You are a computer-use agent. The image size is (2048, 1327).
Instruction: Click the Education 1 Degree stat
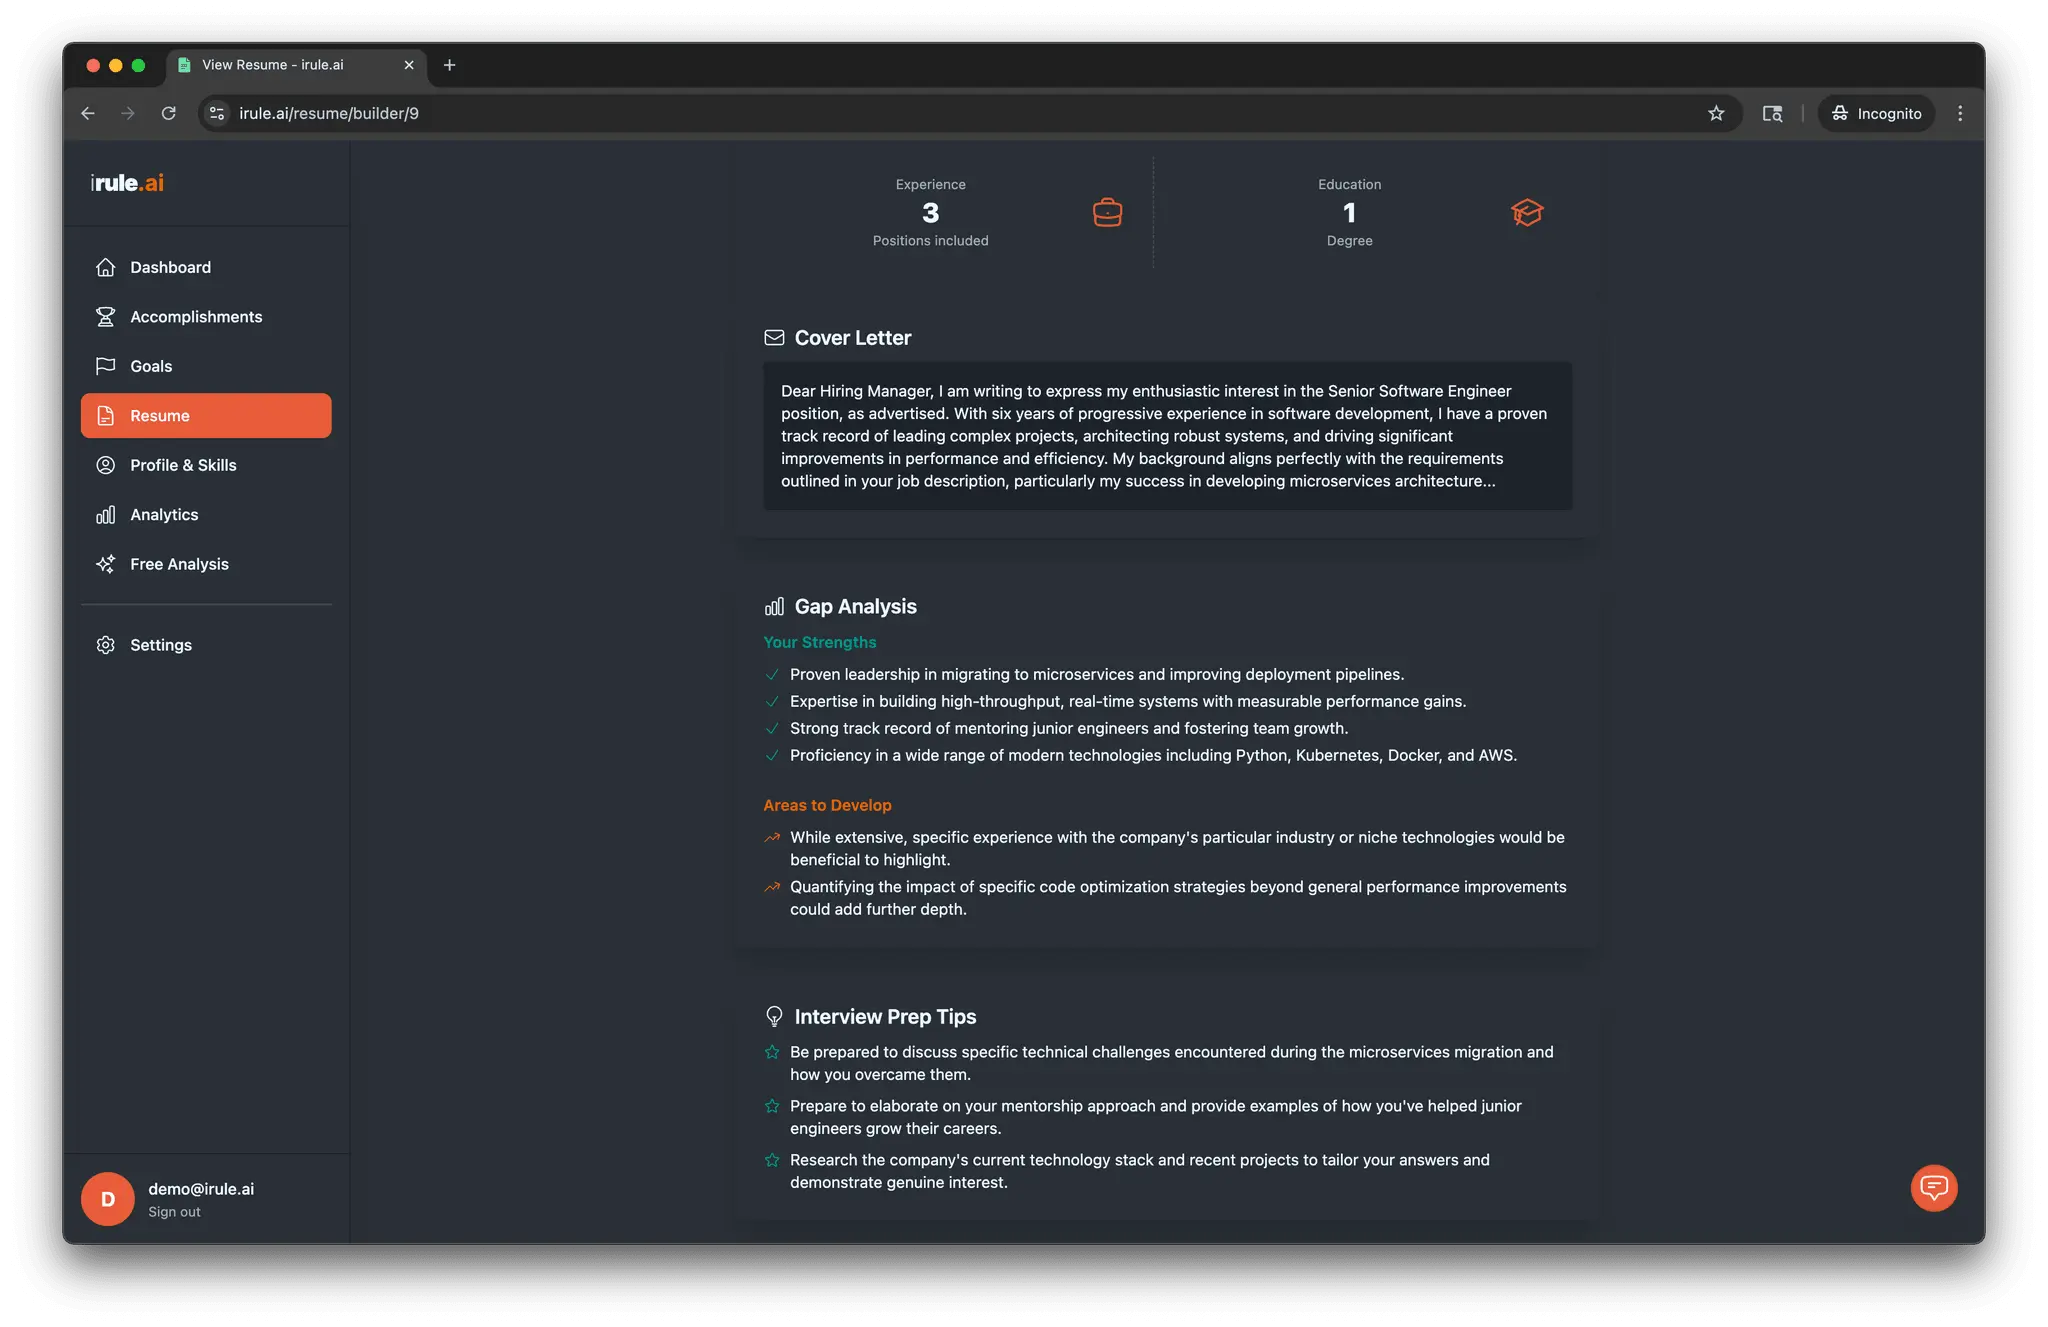click(x=1349, y=212)
